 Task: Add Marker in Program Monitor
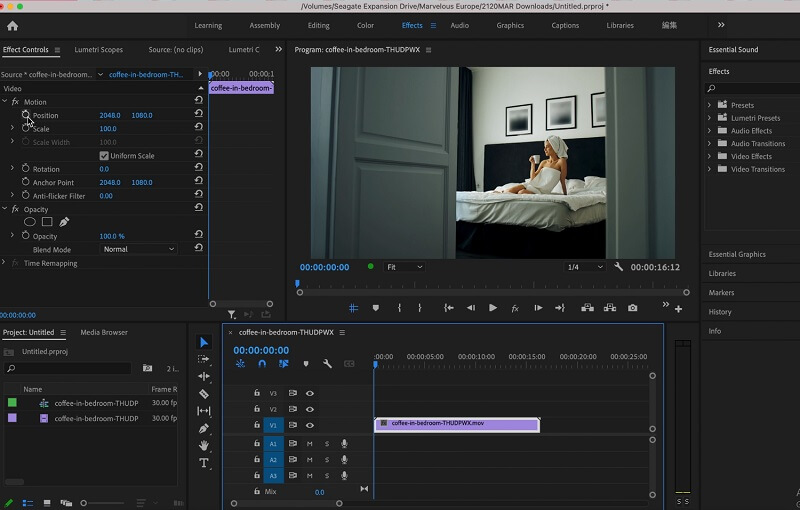pos(376,308)
